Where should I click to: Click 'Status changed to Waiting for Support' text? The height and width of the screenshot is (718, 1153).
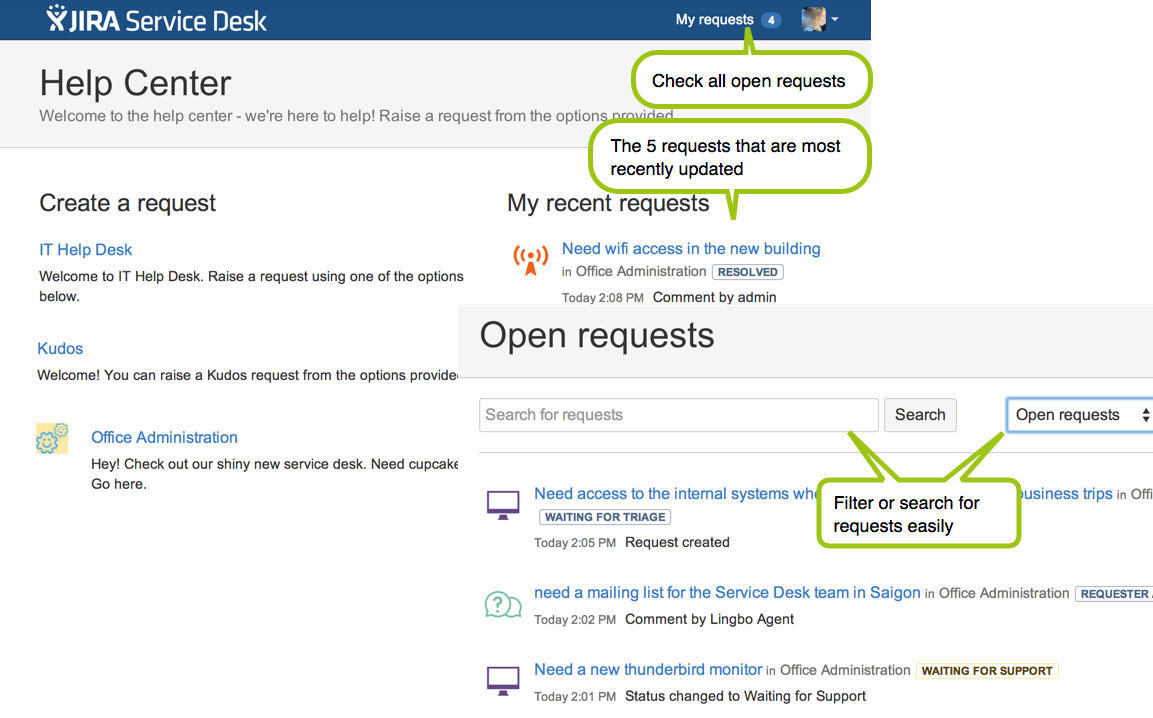click(745, 696)
